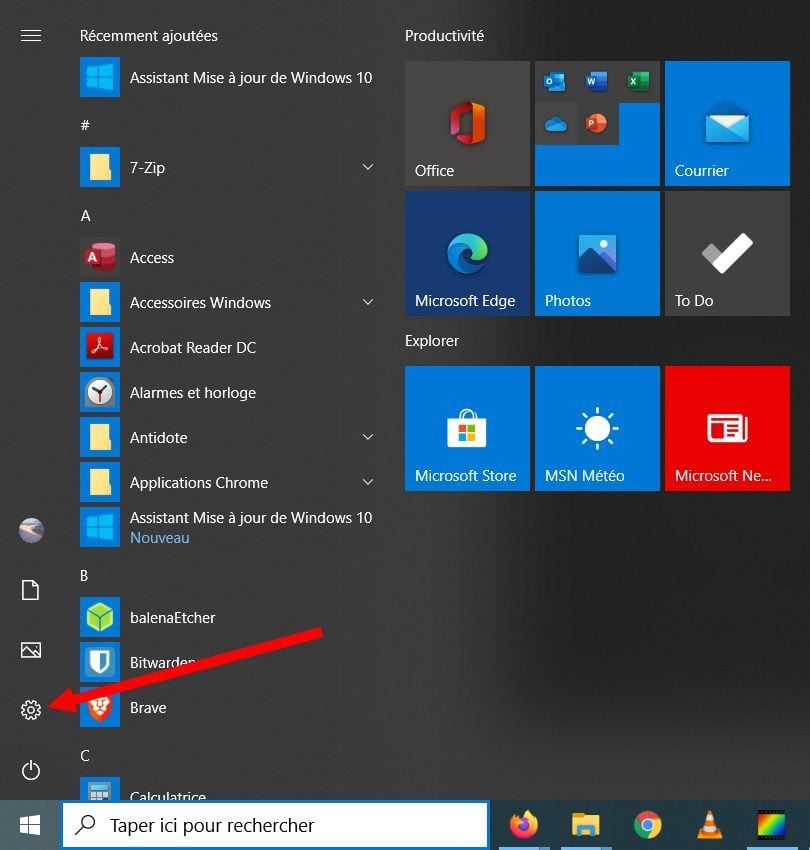The image size is (810, 850).
Task: Click the Power icon in Start sidebar
Action: pos(31,770)
